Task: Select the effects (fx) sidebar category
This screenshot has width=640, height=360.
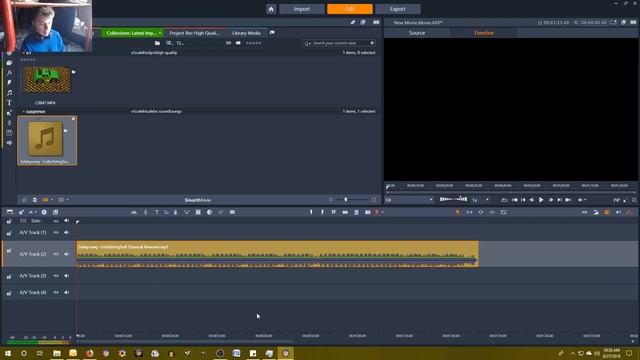Action: [x=9, y=73]
